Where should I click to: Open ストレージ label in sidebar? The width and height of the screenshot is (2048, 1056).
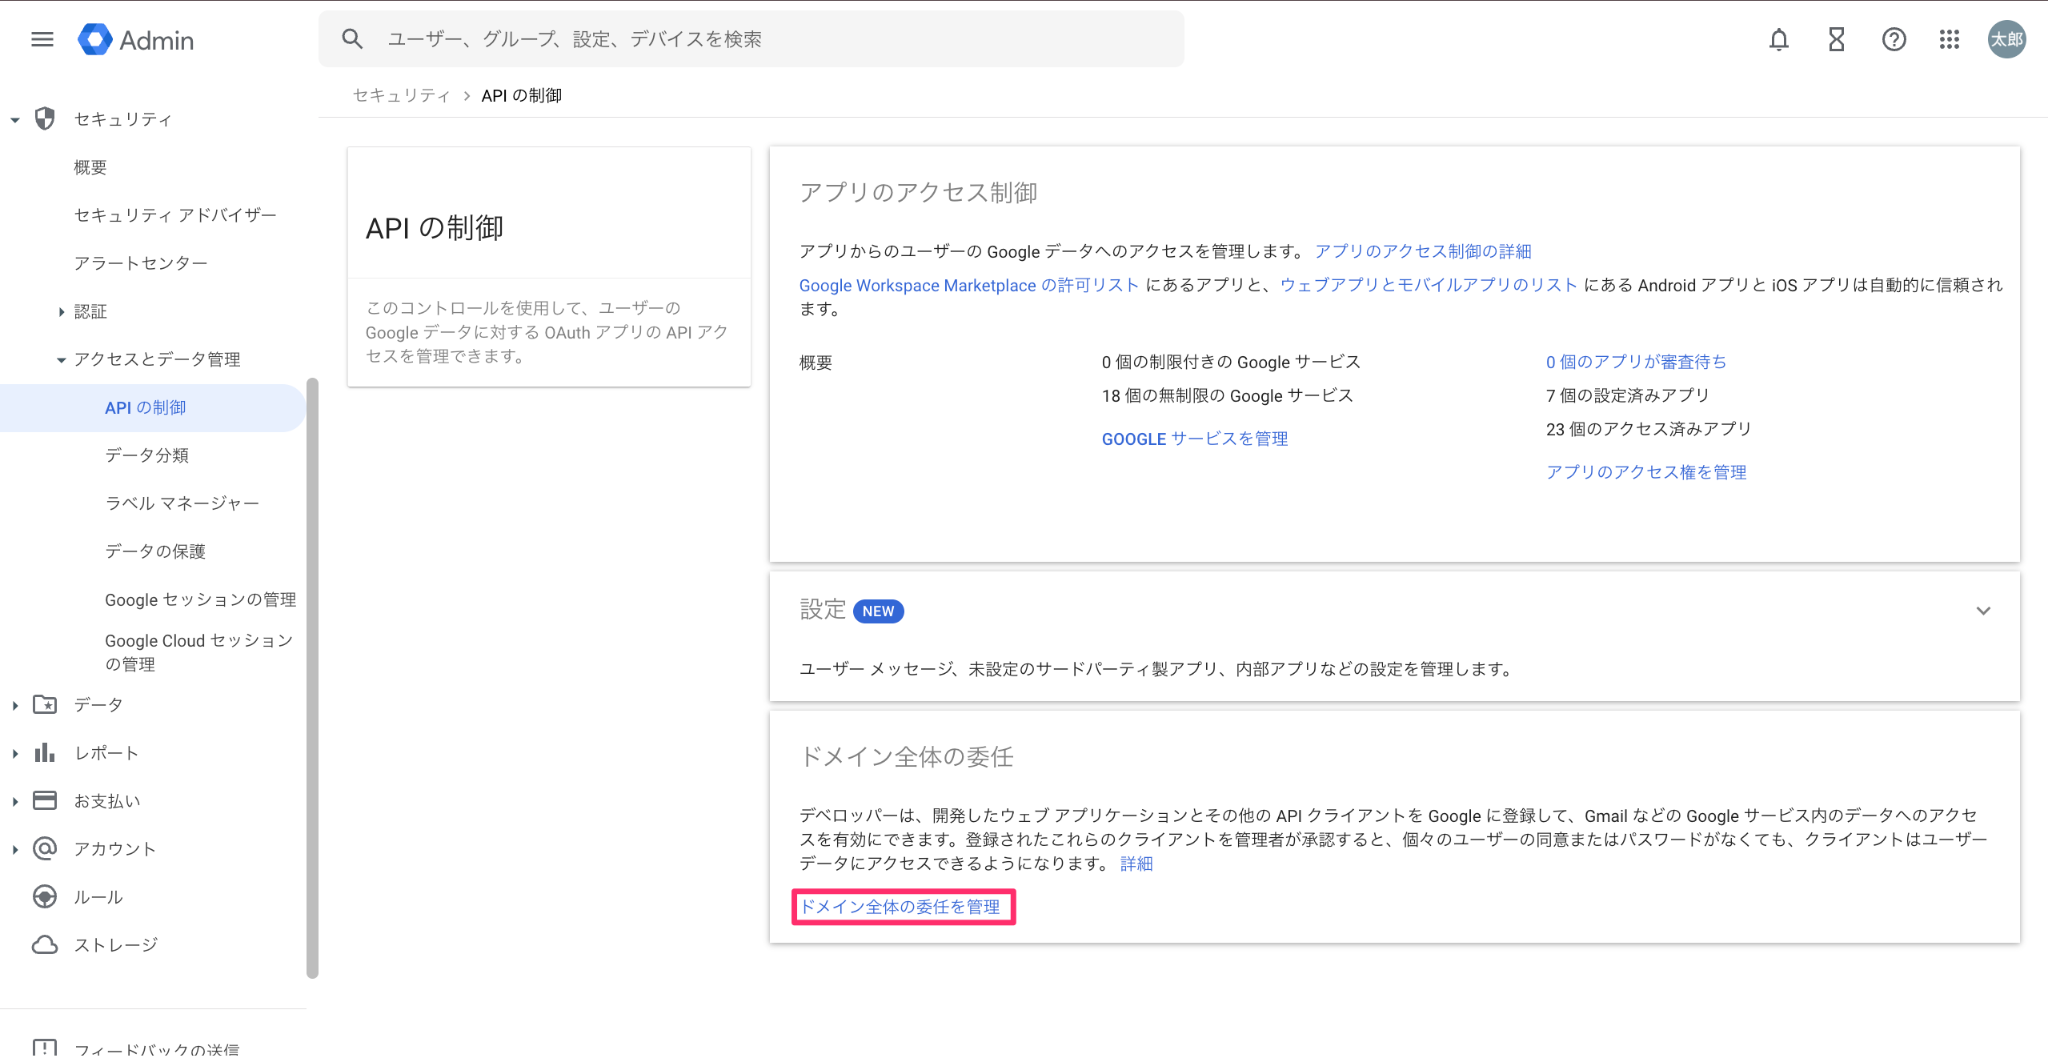pyautogui.click(x=116, y=945)
